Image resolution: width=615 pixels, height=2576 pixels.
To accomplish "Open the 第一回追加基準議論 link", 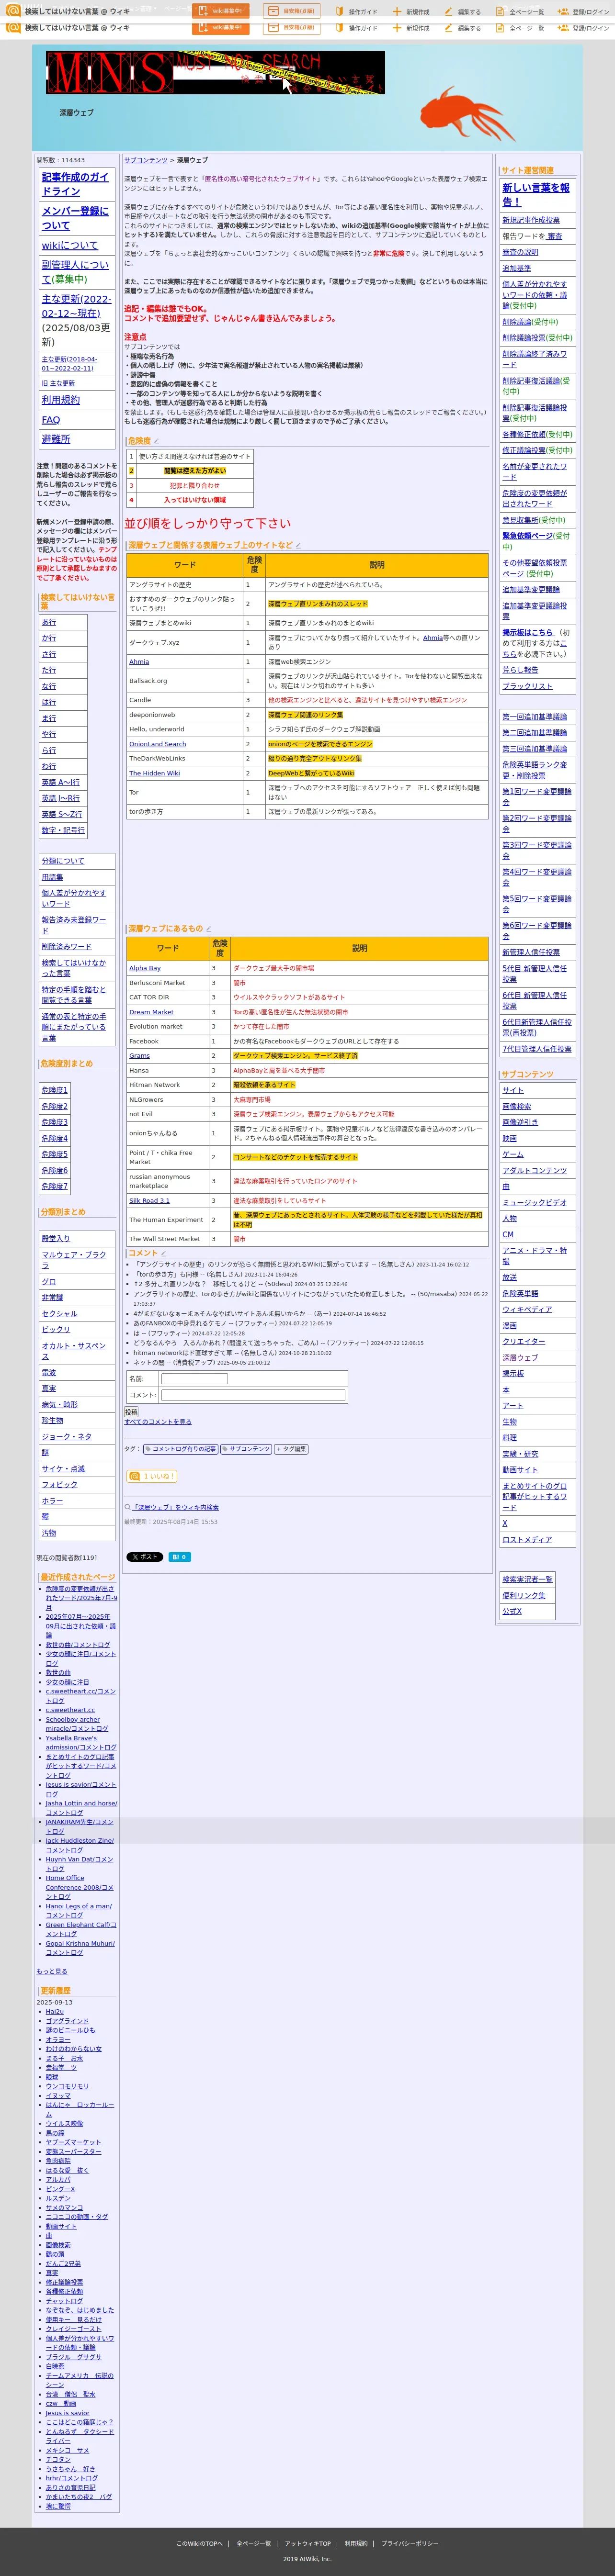I will (x=534, y=717).
